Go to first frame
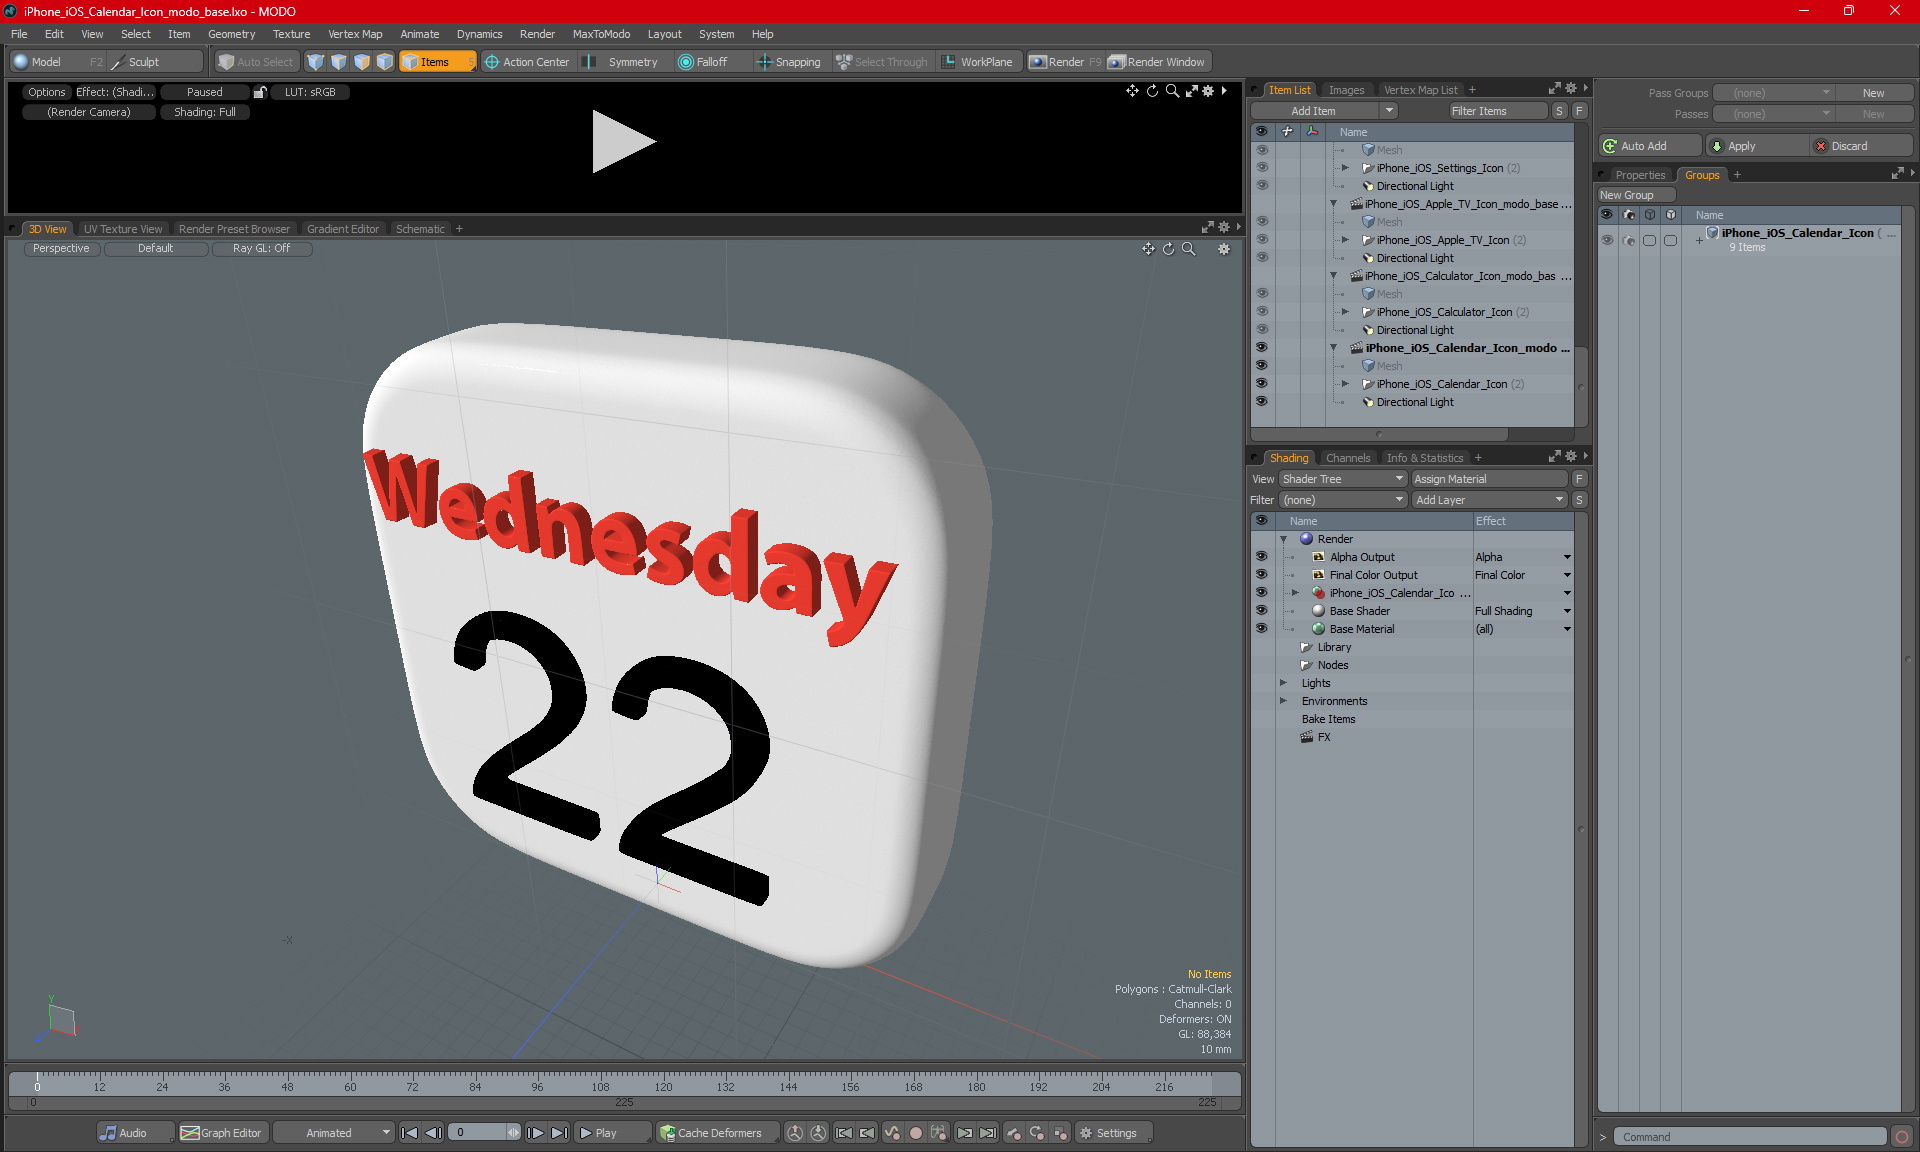This screenshot has width=1920, height=1152. tap(409, 1133)
